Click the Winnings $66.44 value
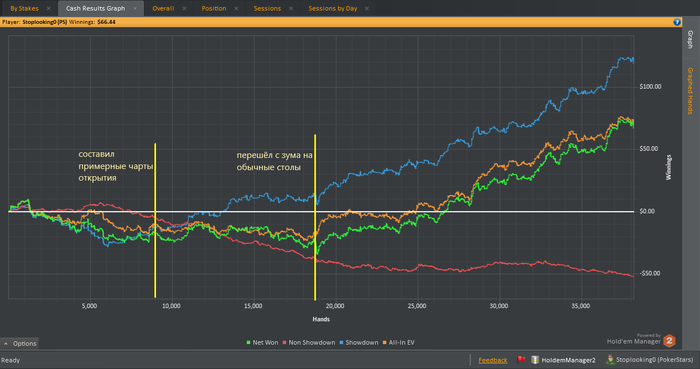Screen dimensions: 700x369 point(106,22)
